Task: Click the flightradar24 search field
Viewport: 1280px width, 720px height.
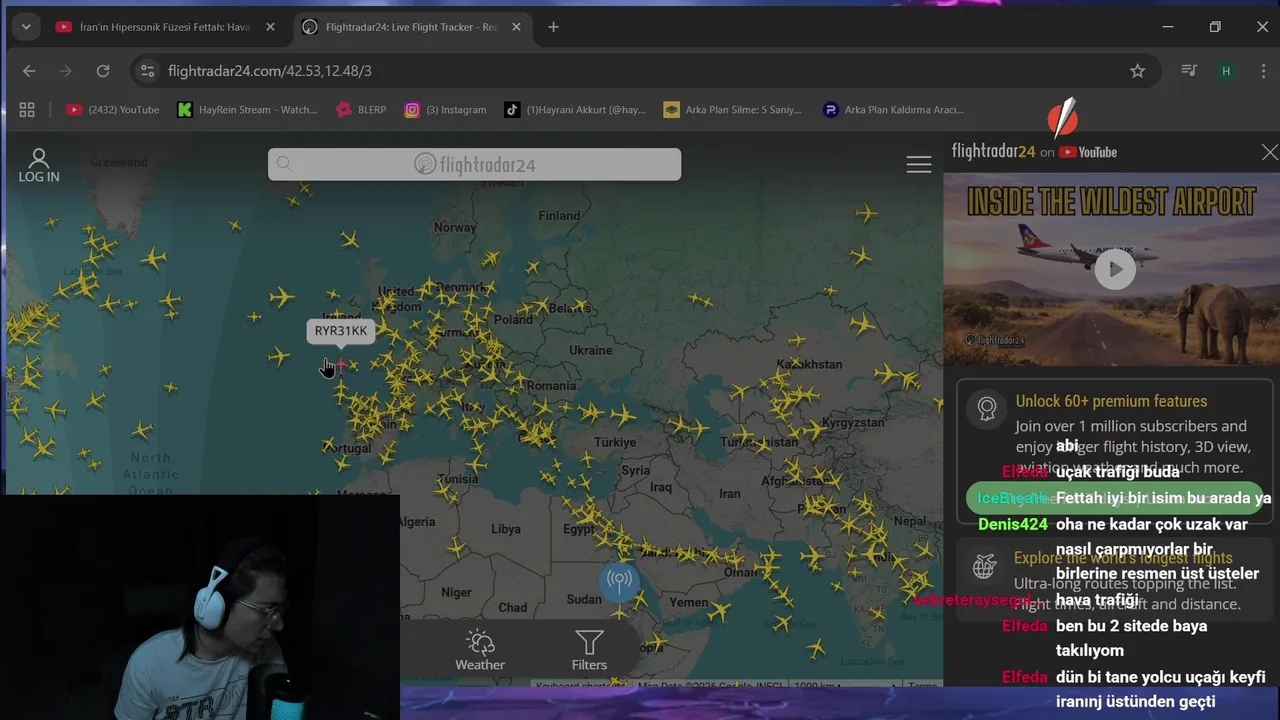Action: [474, 164]
